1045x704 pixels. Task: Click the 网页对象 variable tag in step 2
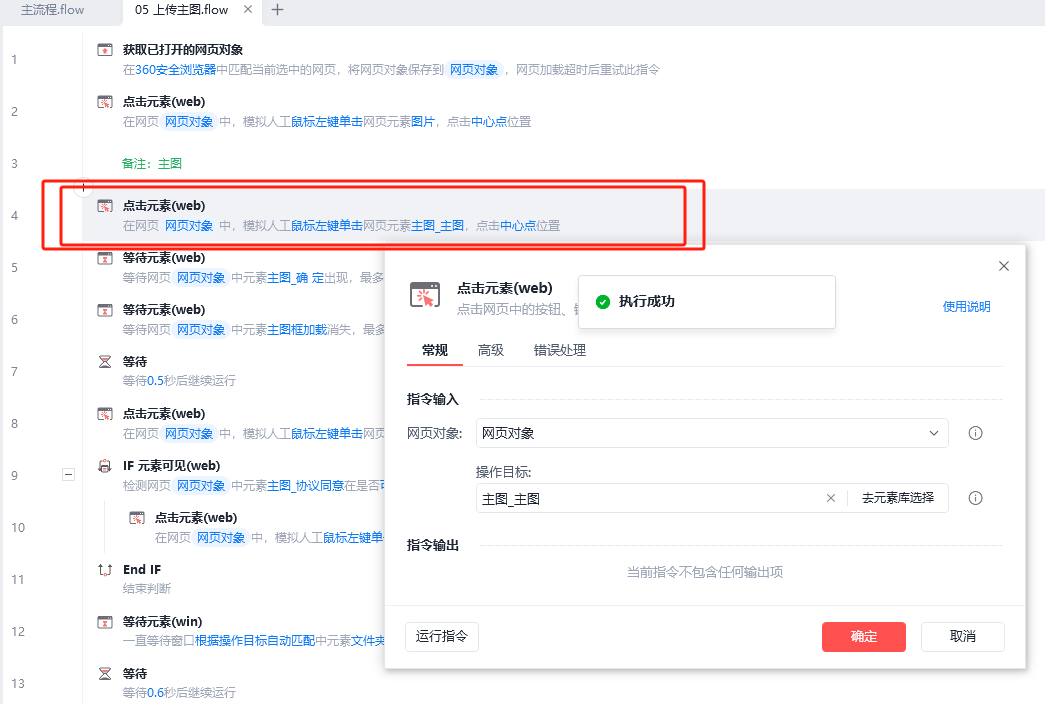[189, 121]
